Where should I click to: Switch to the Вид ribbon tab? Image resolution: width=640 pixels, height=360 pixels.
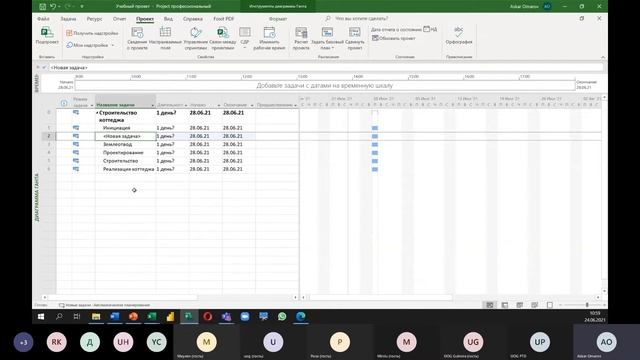pos(168,19)
